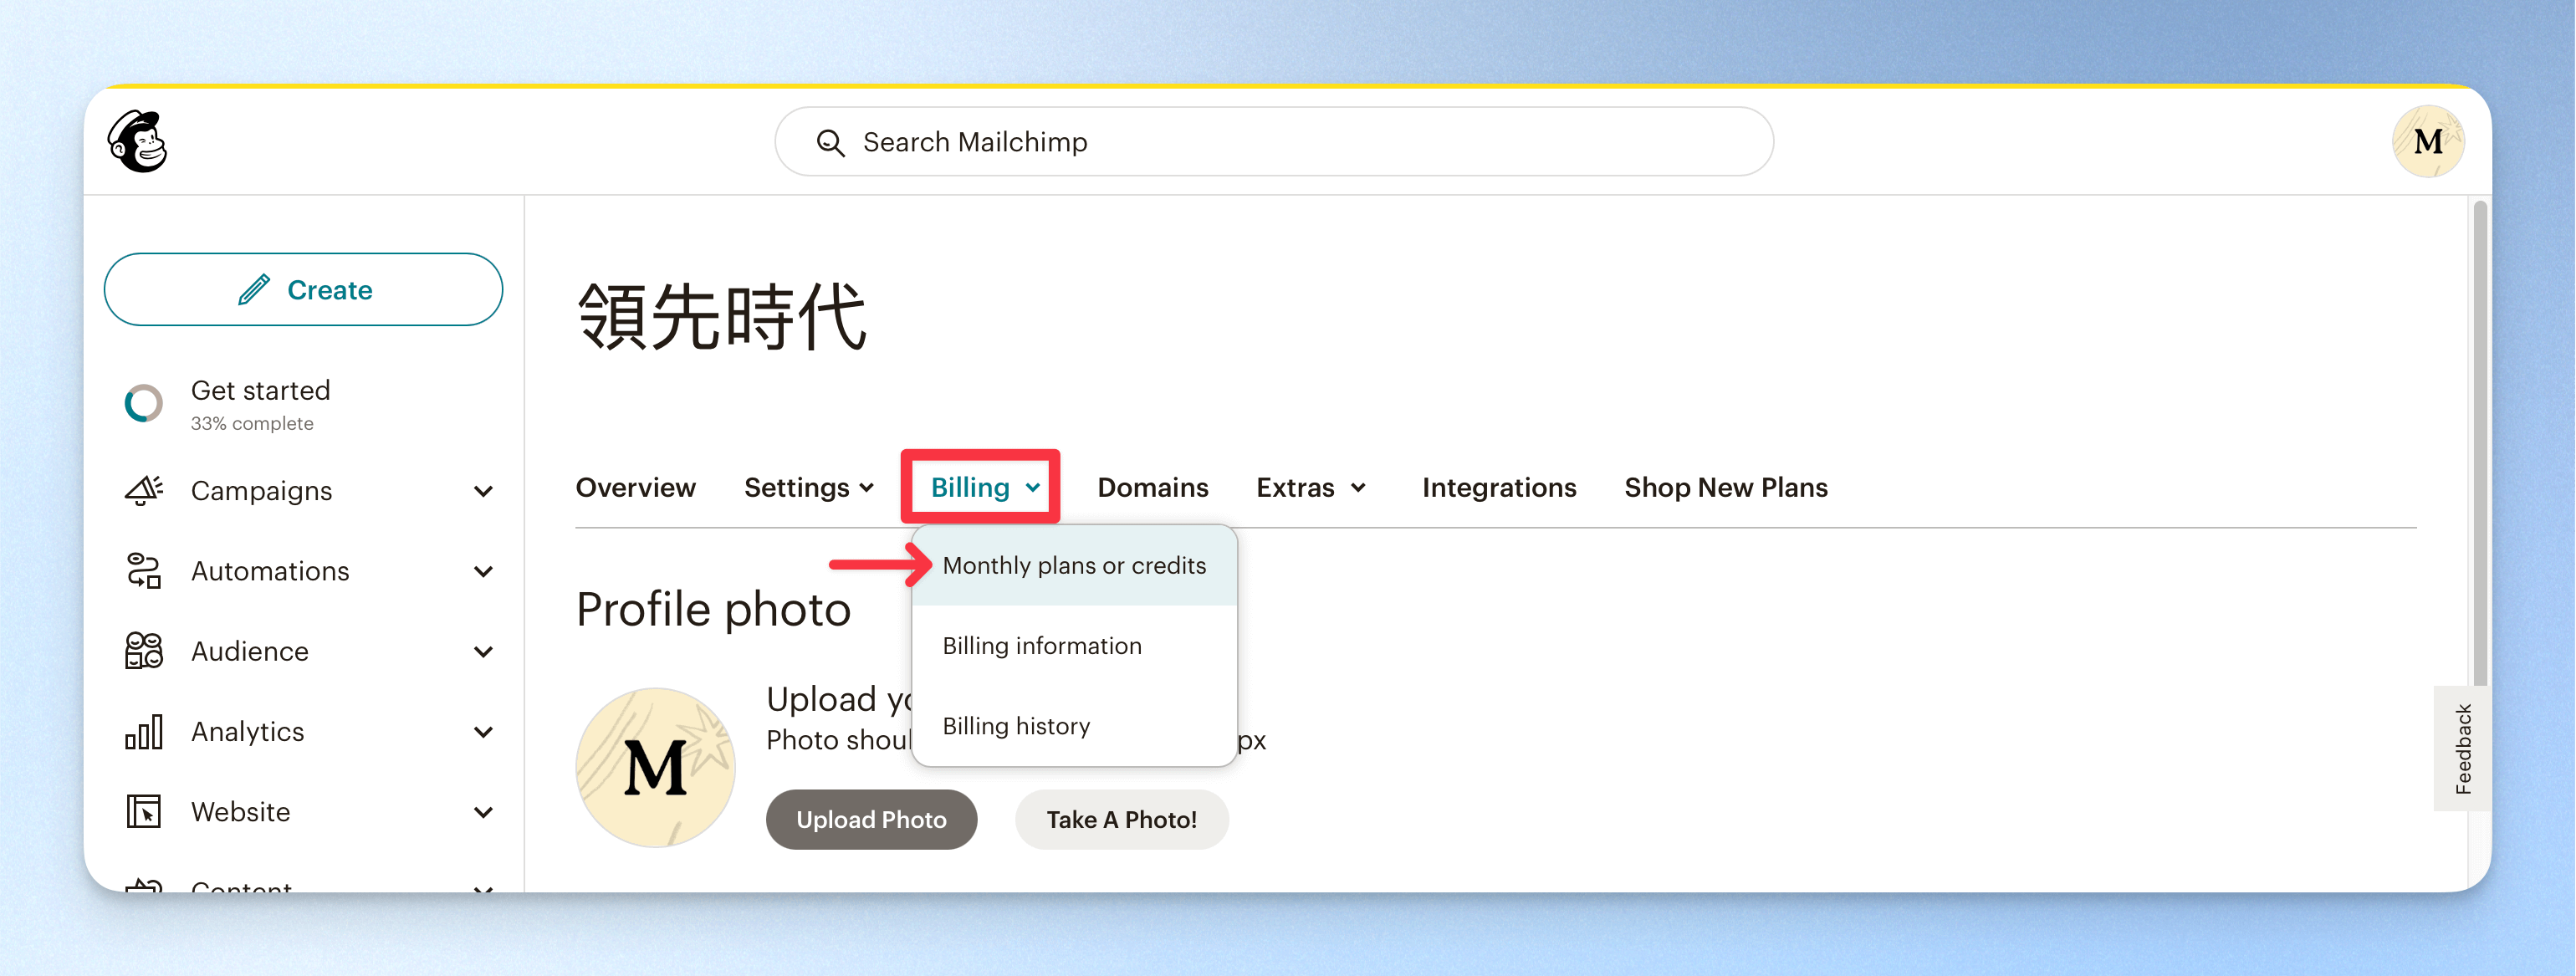Select Billing history menu item
The width and height of the screenshot is (2576, 976).
(x=1074, y=725)
